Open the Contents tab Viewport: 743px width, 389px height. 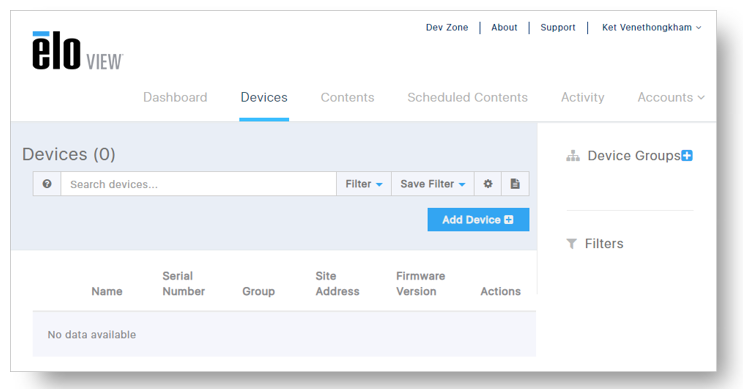coord(347,97)
